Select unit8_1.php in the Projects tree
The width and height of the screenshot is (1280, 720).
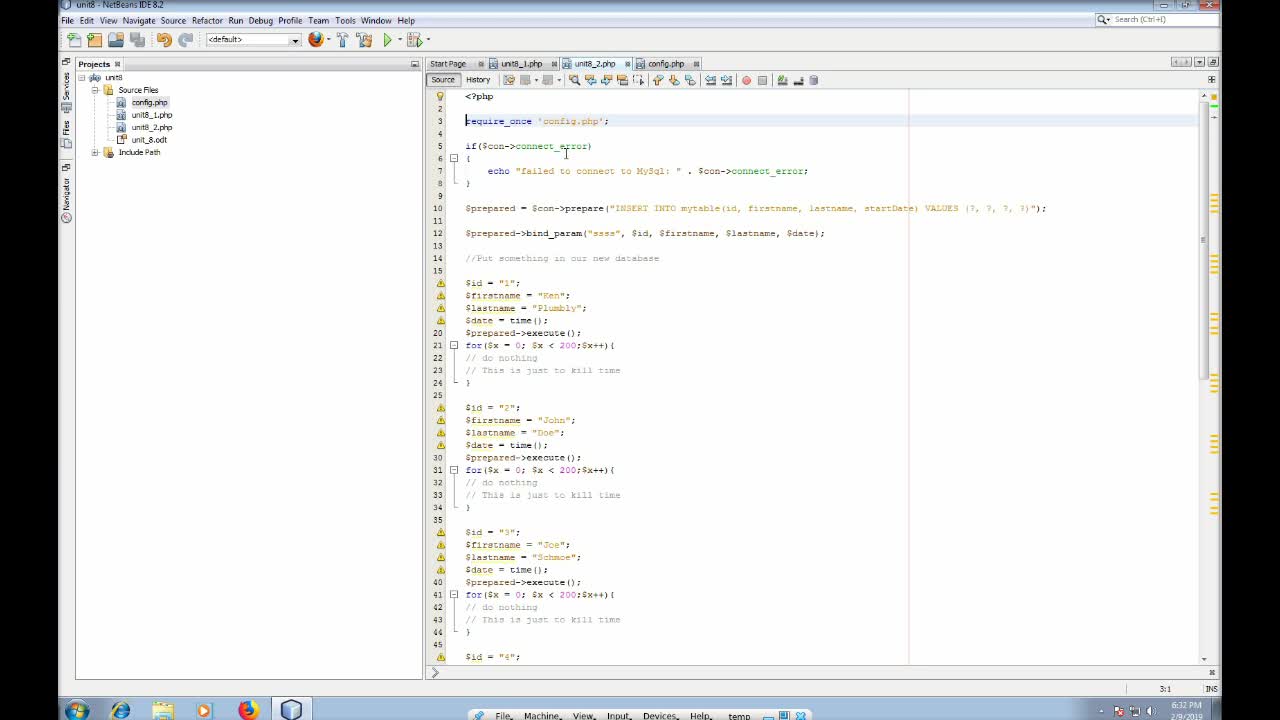tap(151, 114)
